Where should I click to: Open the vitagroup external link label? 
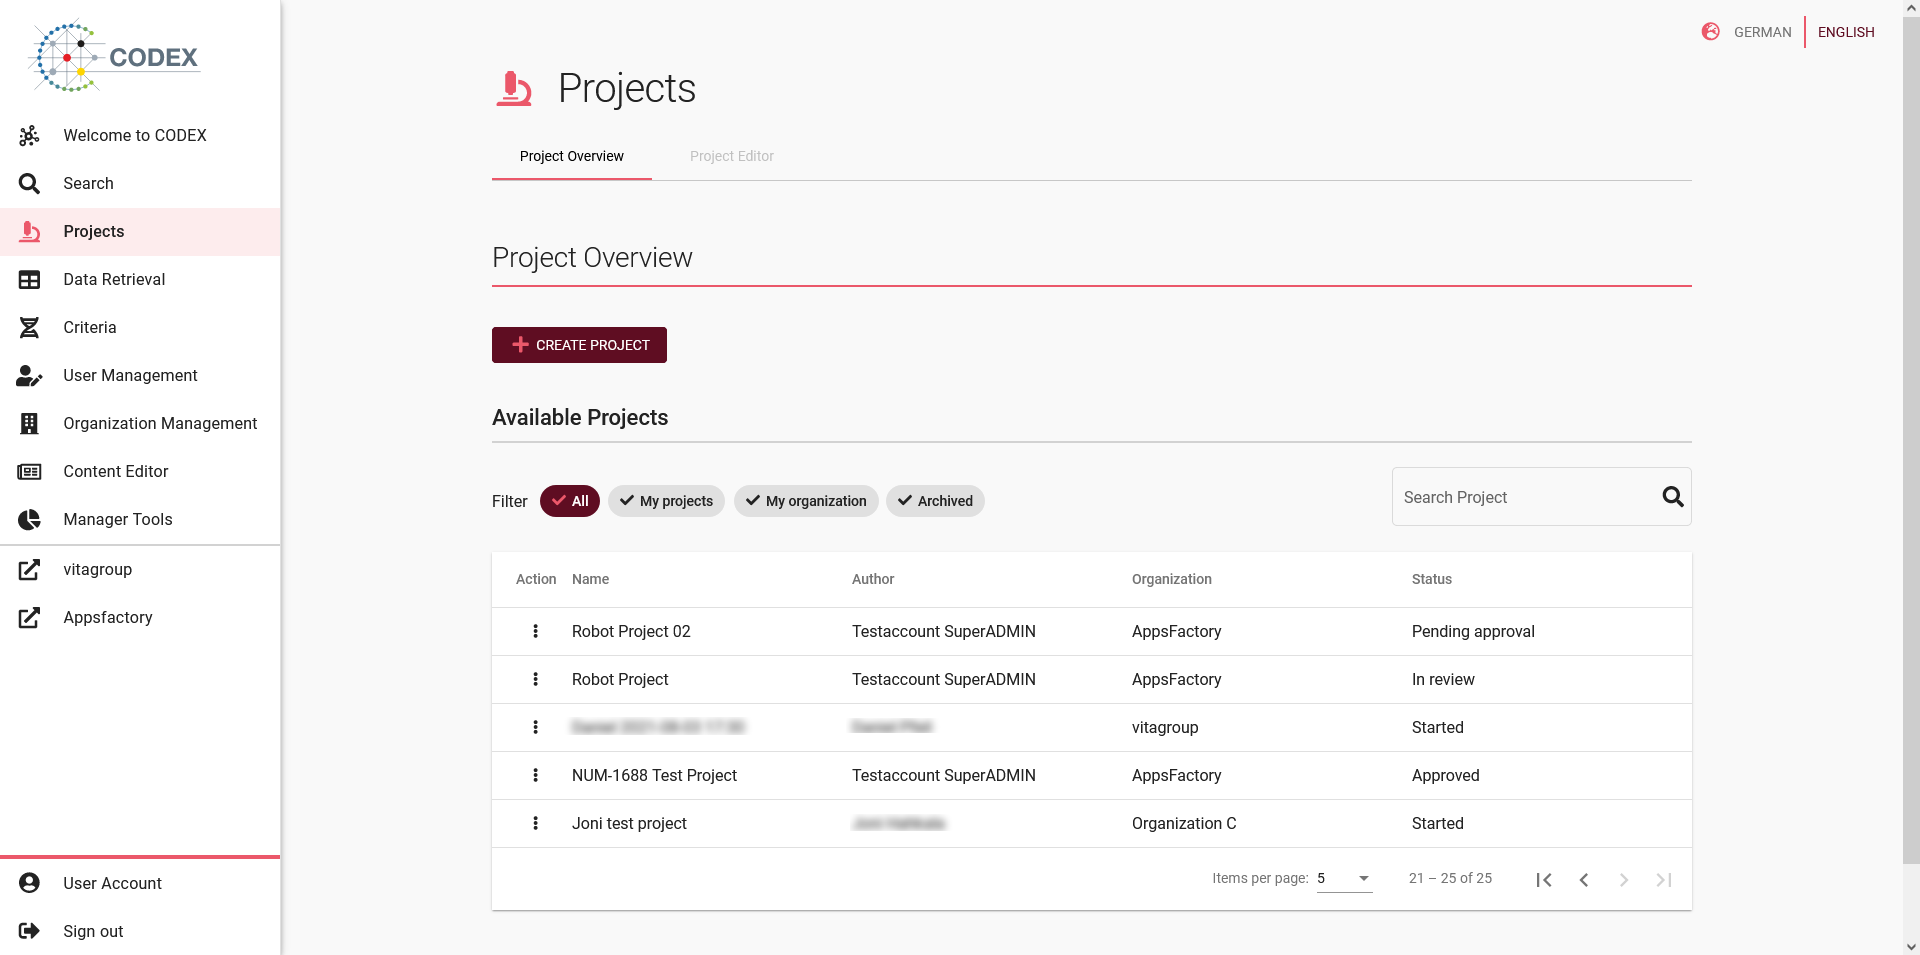click(x=97, y=569)
